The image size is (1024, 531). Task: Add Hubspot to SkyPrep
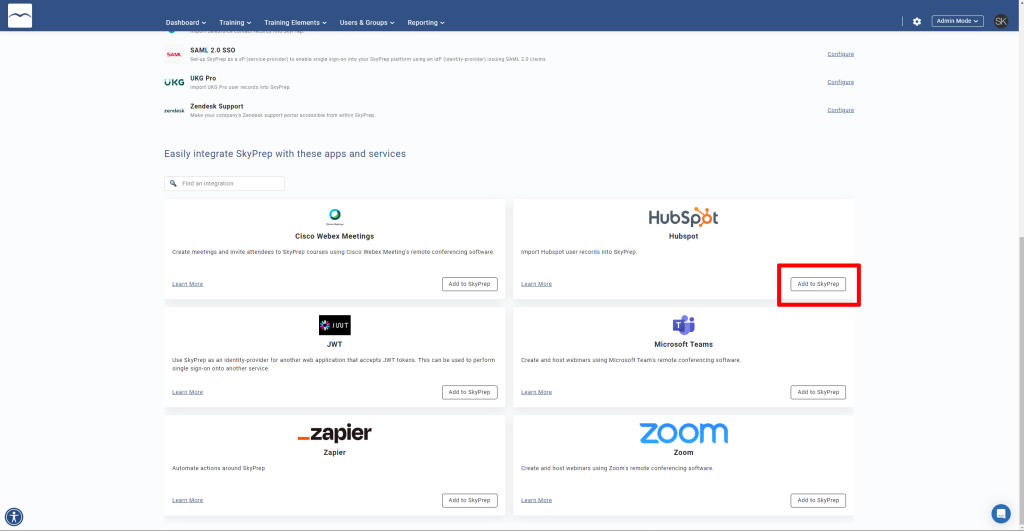point(818,284)
